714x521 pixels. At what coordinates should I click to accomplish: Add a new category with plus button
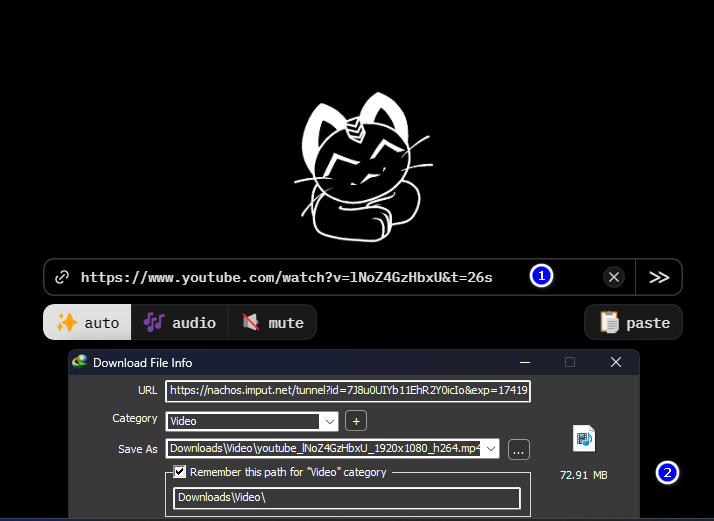coord(356,421)
